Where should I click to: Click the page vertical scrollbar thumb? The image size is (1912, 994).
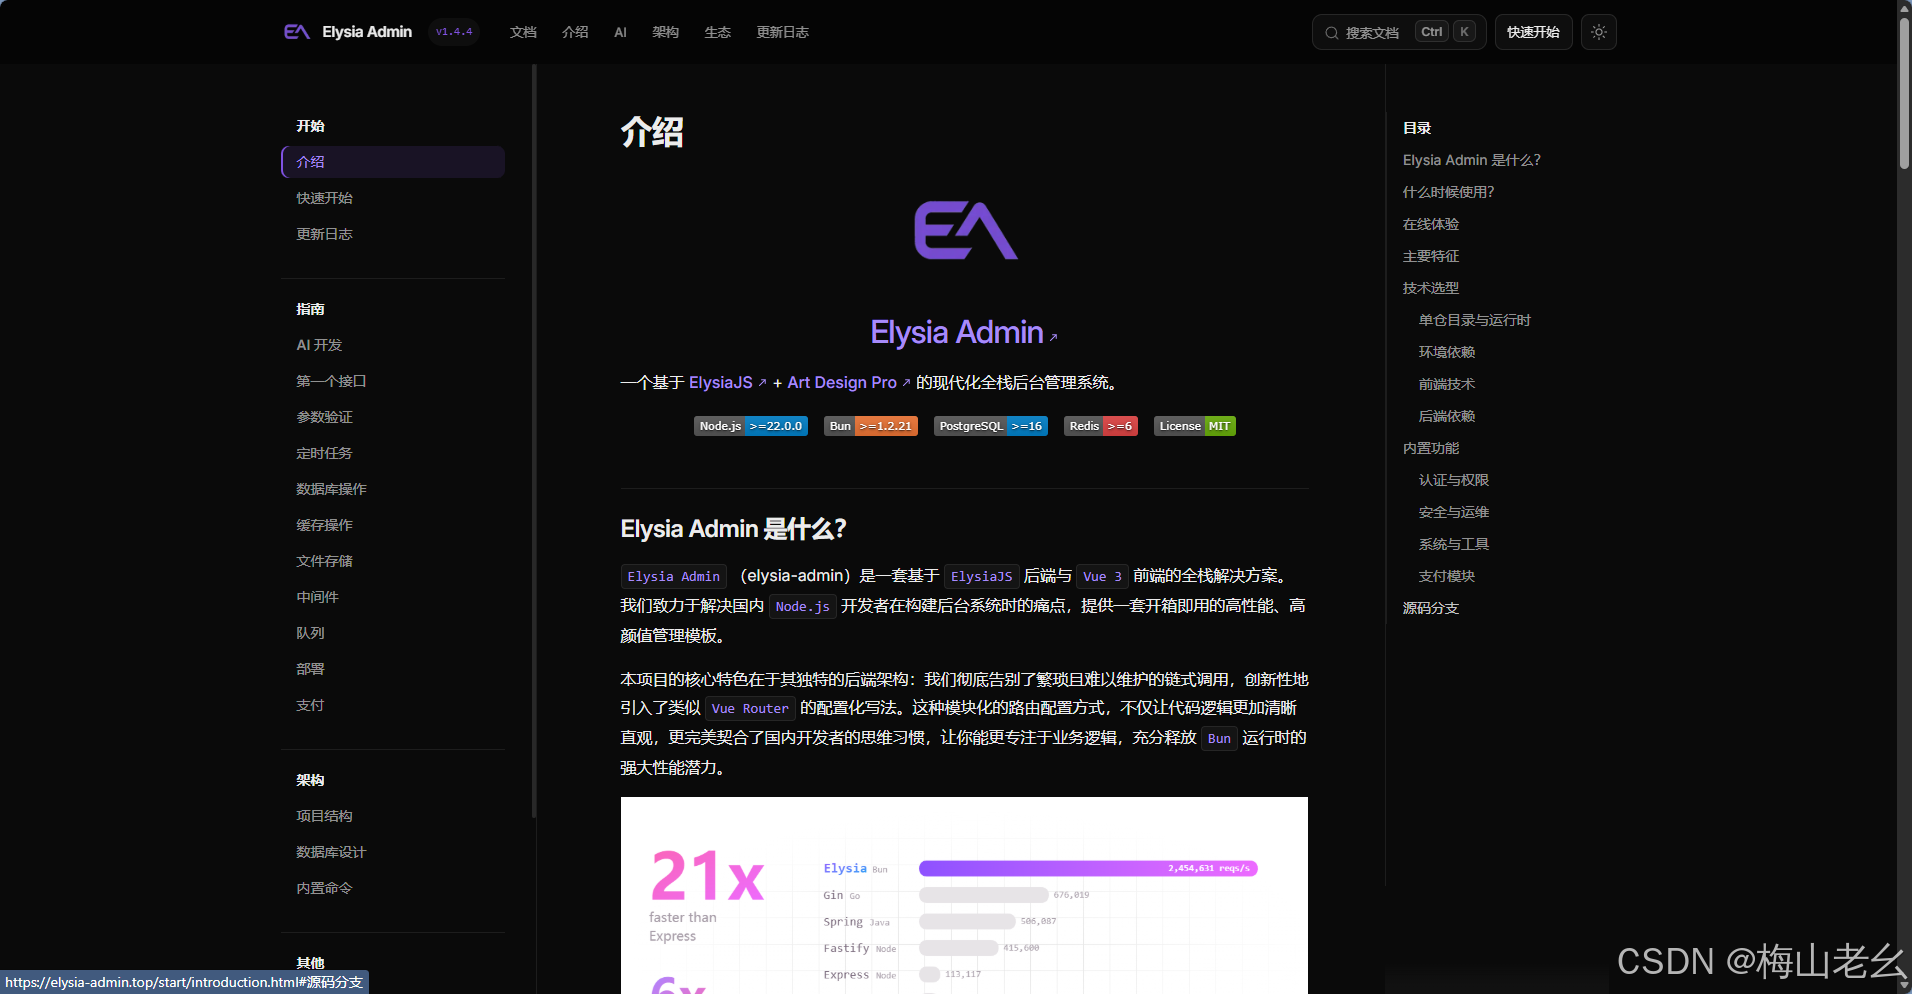[x=1904, y=92]
